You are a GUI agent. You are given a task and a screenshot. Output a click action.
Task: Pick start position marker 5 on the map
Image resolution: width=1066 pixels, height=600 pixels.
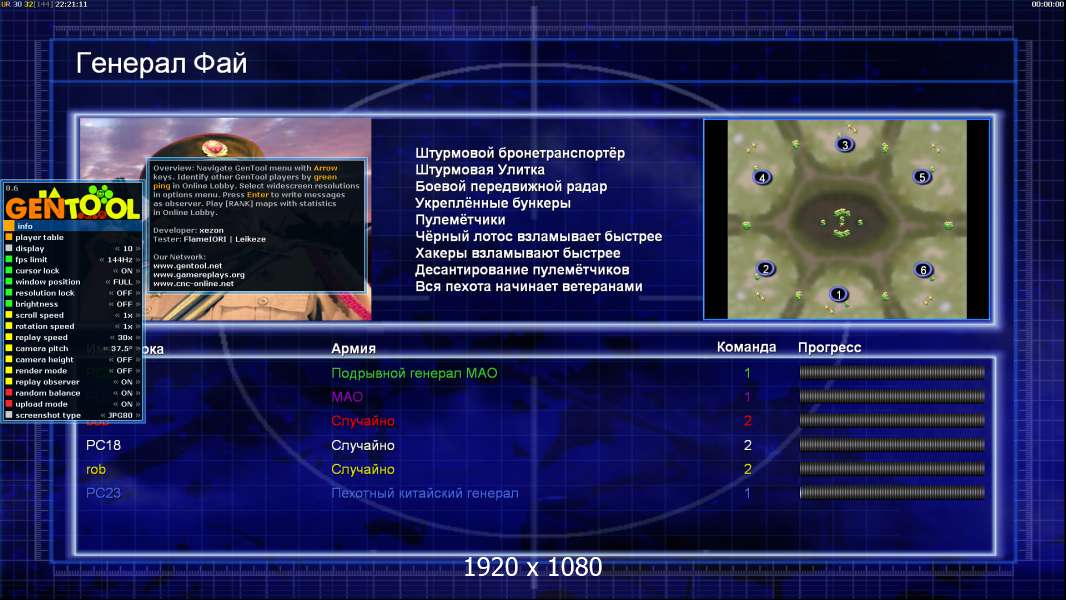(x=922, y=177)
